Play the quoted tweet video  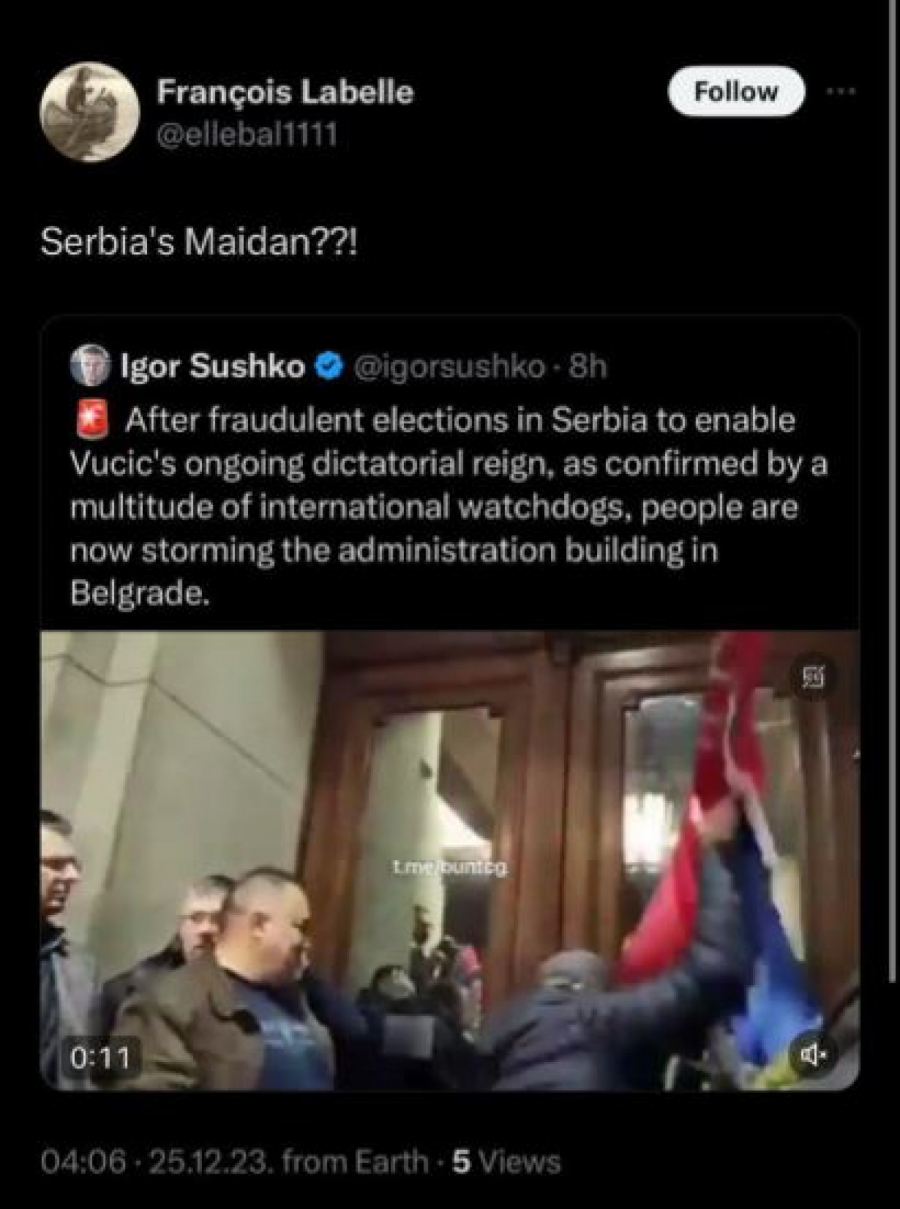[x=449, y=860]
